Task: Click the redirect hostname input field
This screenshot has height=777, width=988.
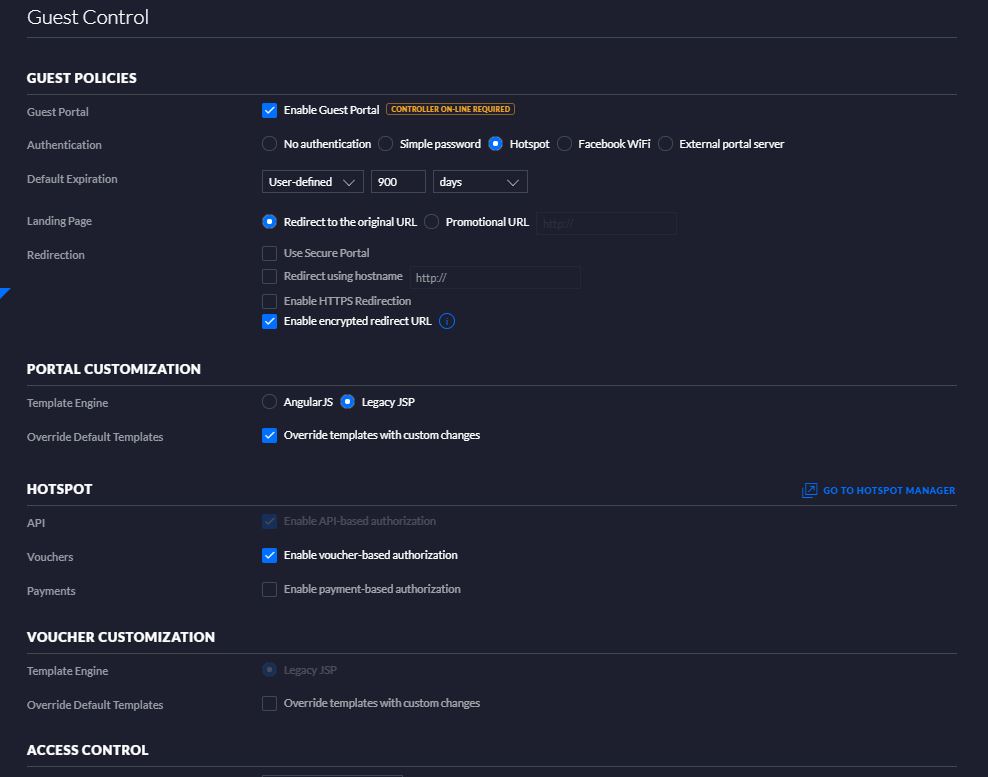Action: point(494,277)
